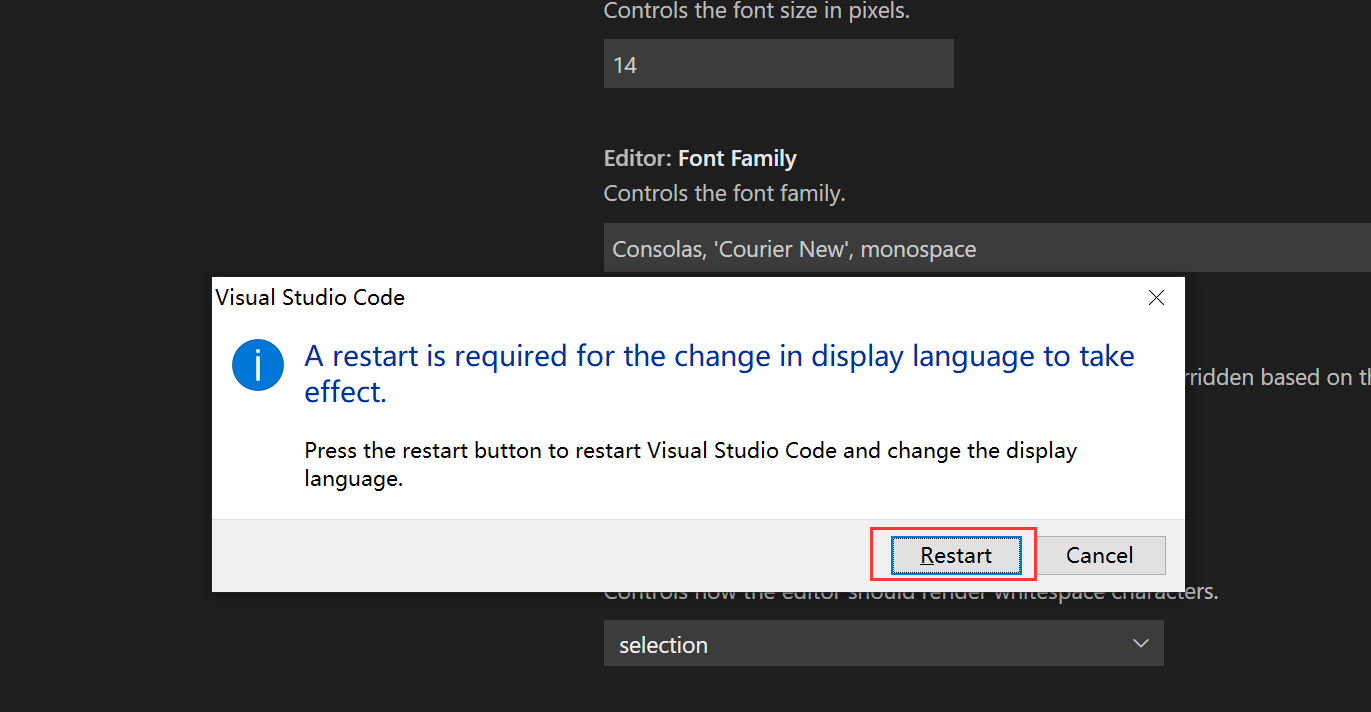1371x712 pixels.
Task: Click the blue information icon in dialog
Action: pyautogui.click(x=258, y=365)
